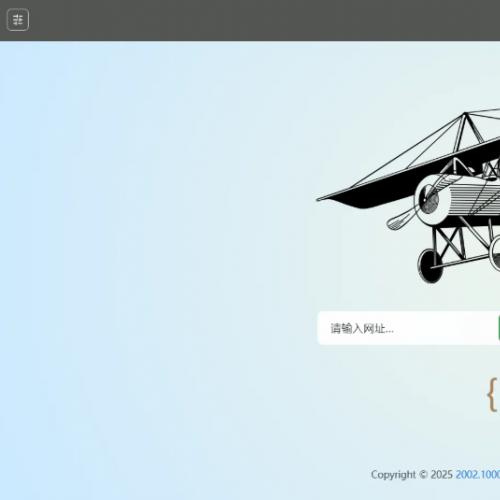
Task: Open the blue 2002.1000 footer link
Action: click(478, 474)
